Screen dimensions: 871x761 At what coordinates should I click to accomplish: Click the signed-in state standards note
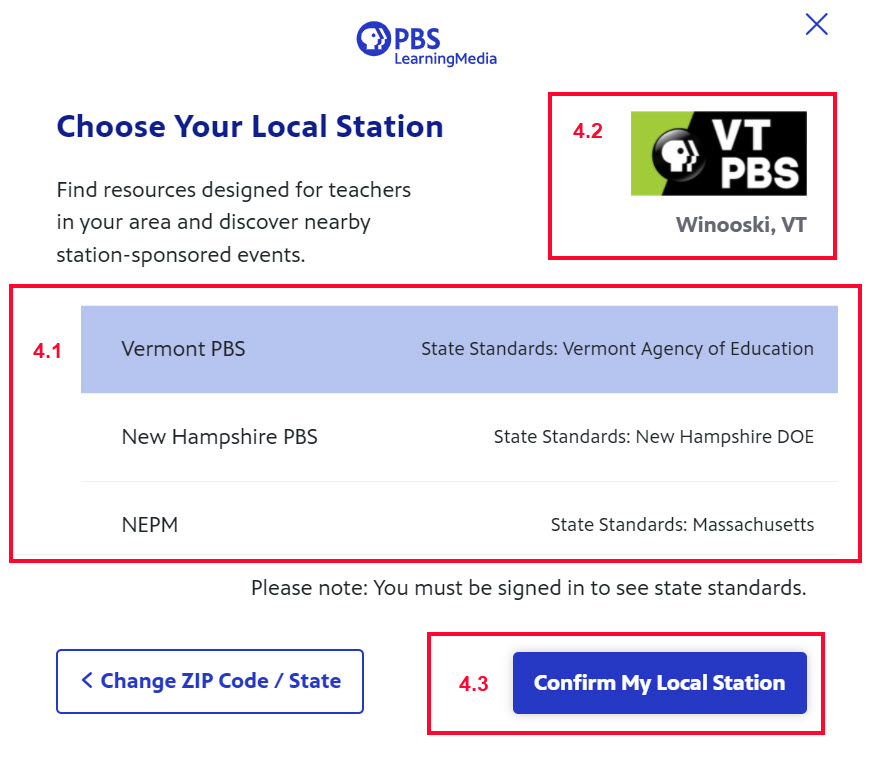(x=528, y=588)
